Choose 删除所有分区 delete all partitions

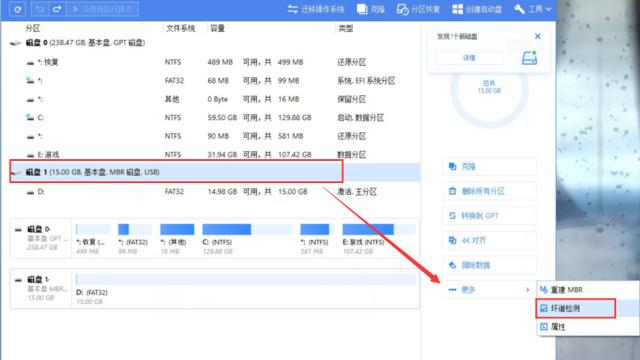click(489, 191)
